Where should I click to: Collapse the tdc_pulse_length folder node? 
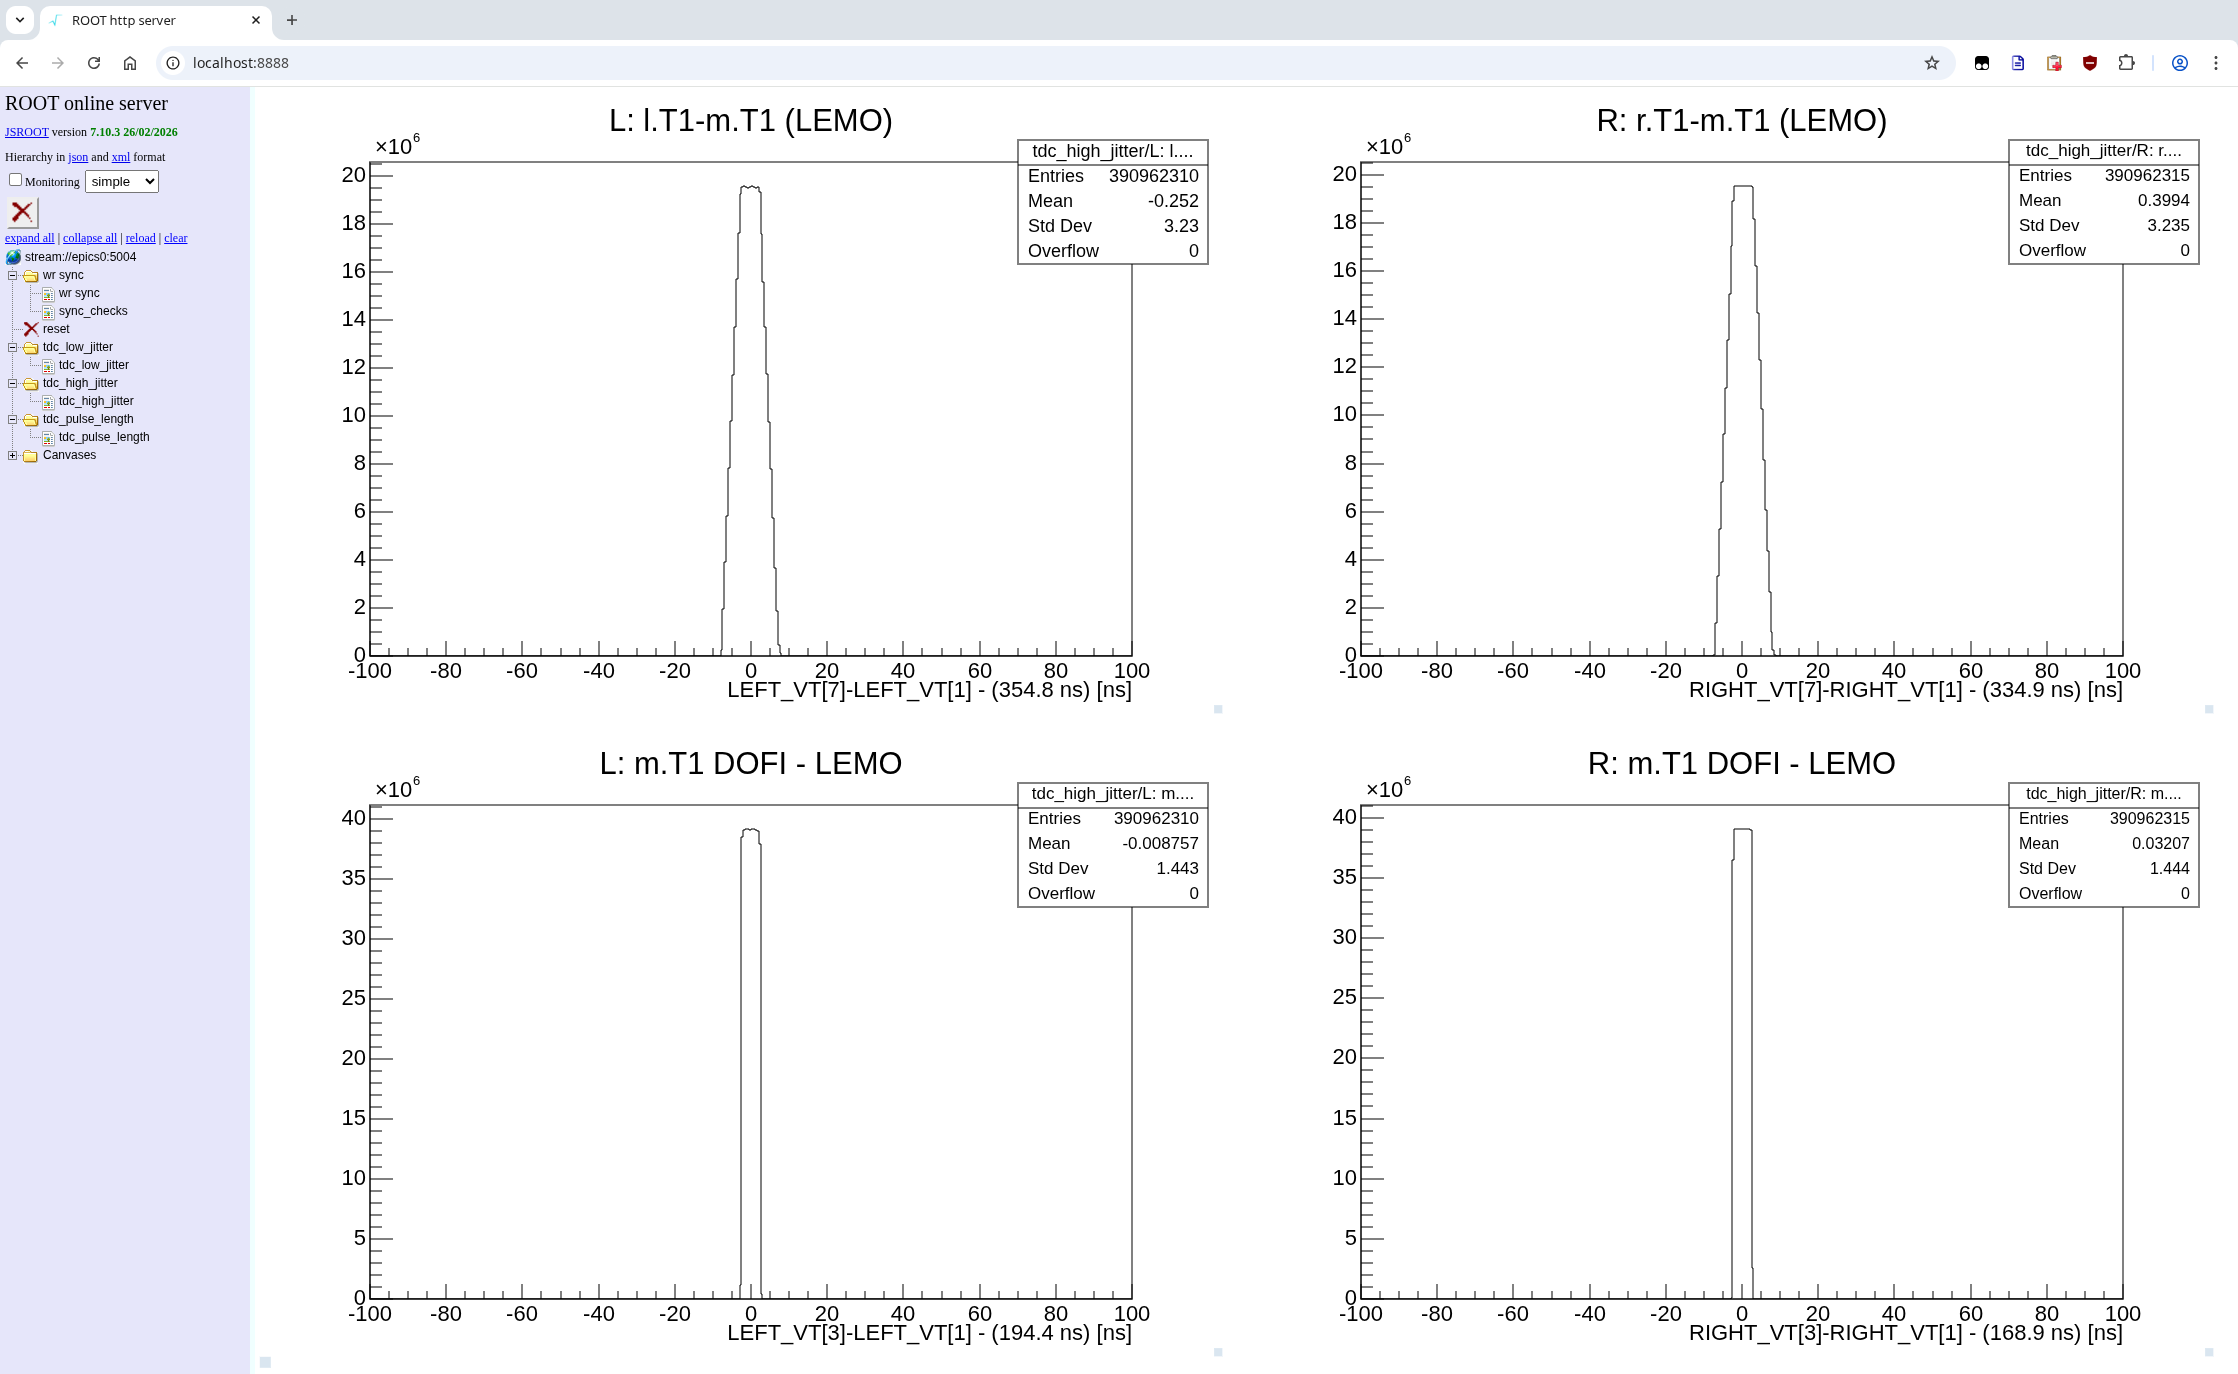[x=13, y=419]
